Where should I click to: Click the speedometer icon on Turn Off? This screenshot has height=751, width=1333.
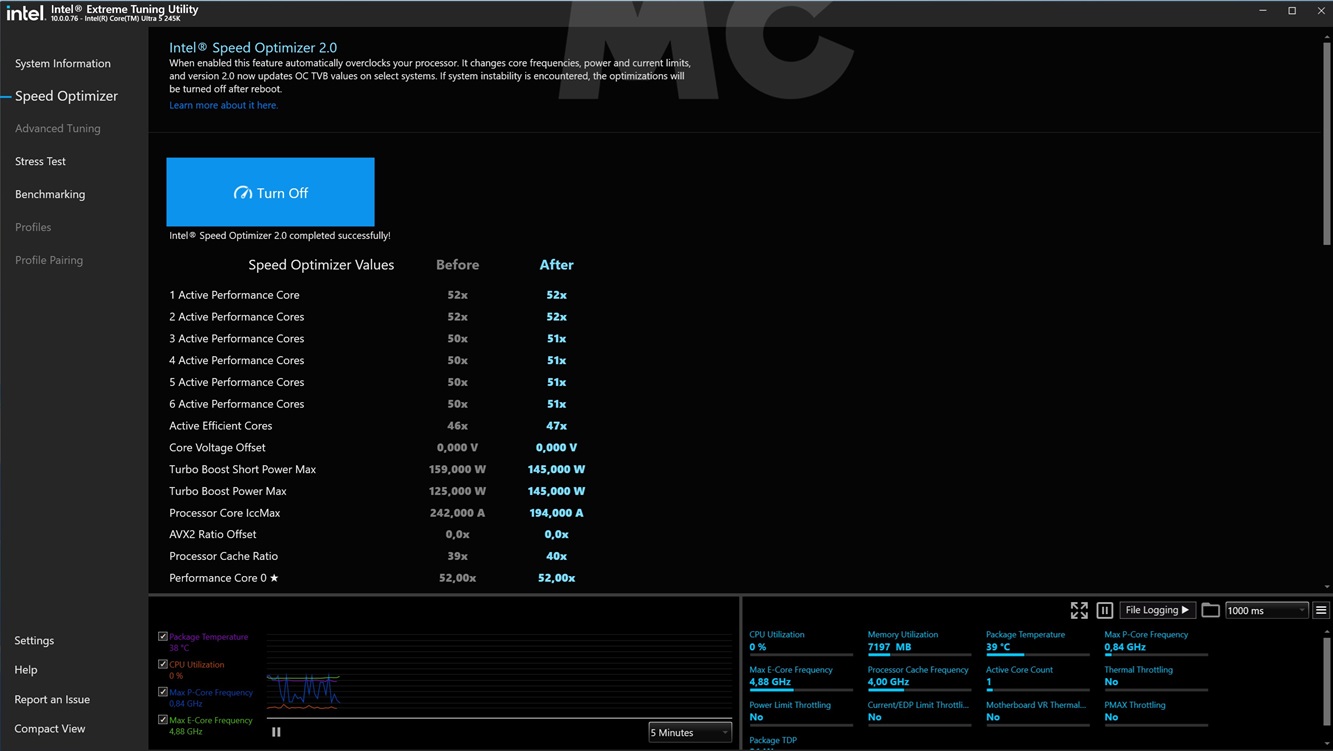242,193
